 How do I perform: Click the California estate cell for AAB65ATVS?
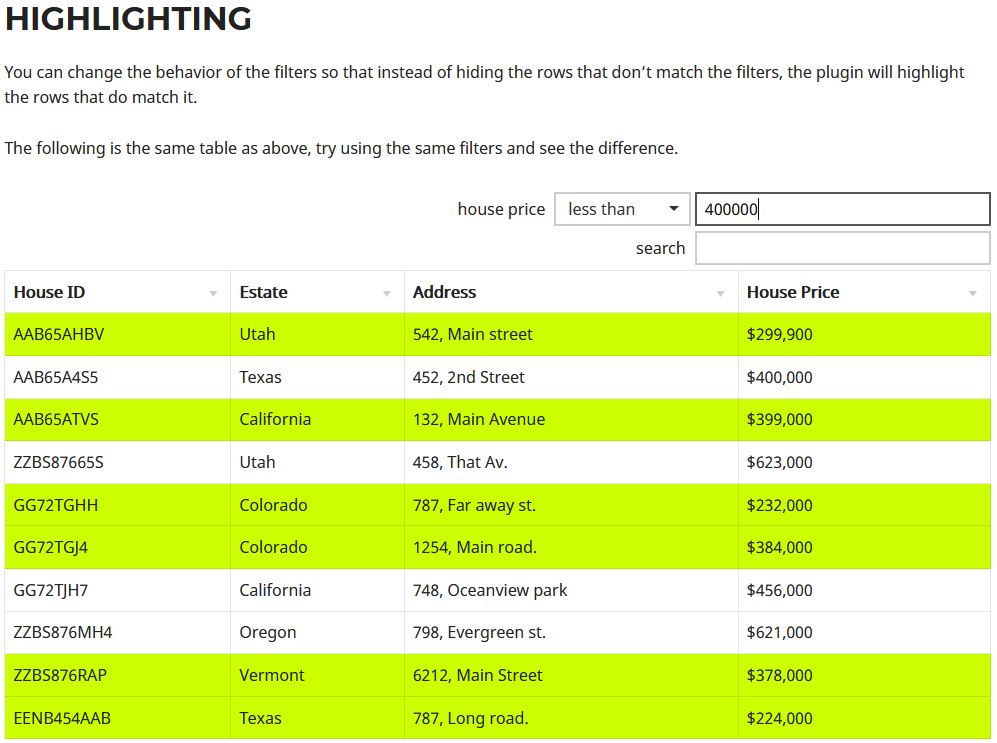pos(275,419)
